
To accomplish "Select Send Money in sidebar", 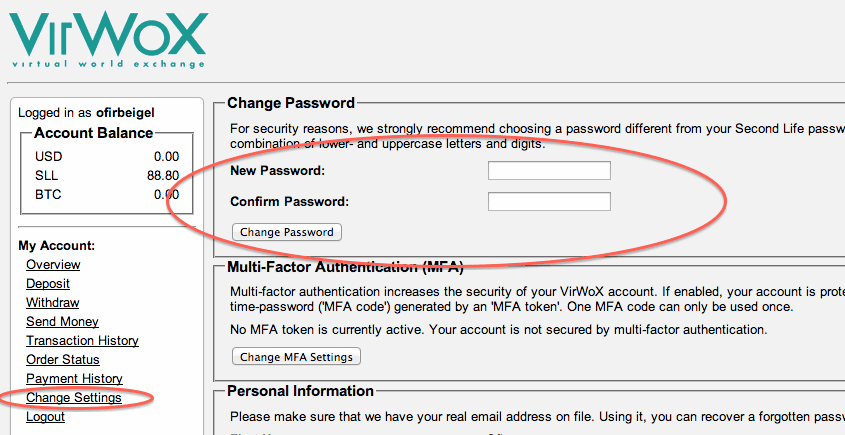I will click(62, 322).
